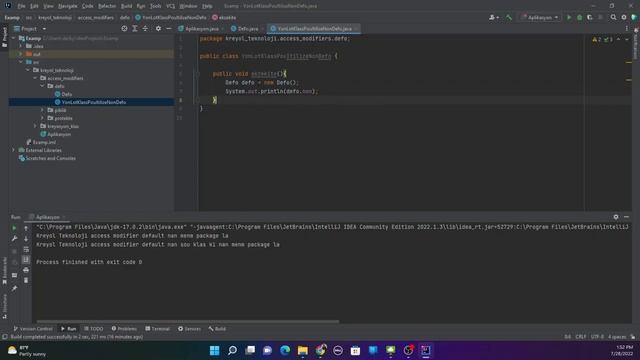Click Select Opened File target icon
The image size is (640, 360).
coord(124,29)
